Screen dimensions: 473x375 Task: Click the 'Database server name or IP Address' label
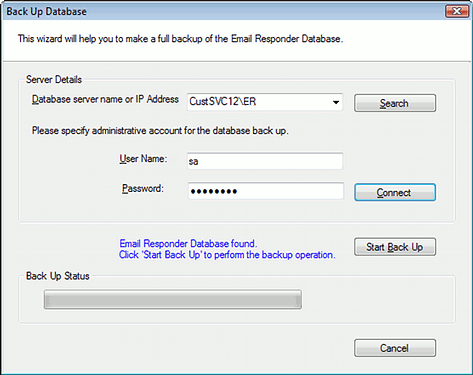[105, 99]
